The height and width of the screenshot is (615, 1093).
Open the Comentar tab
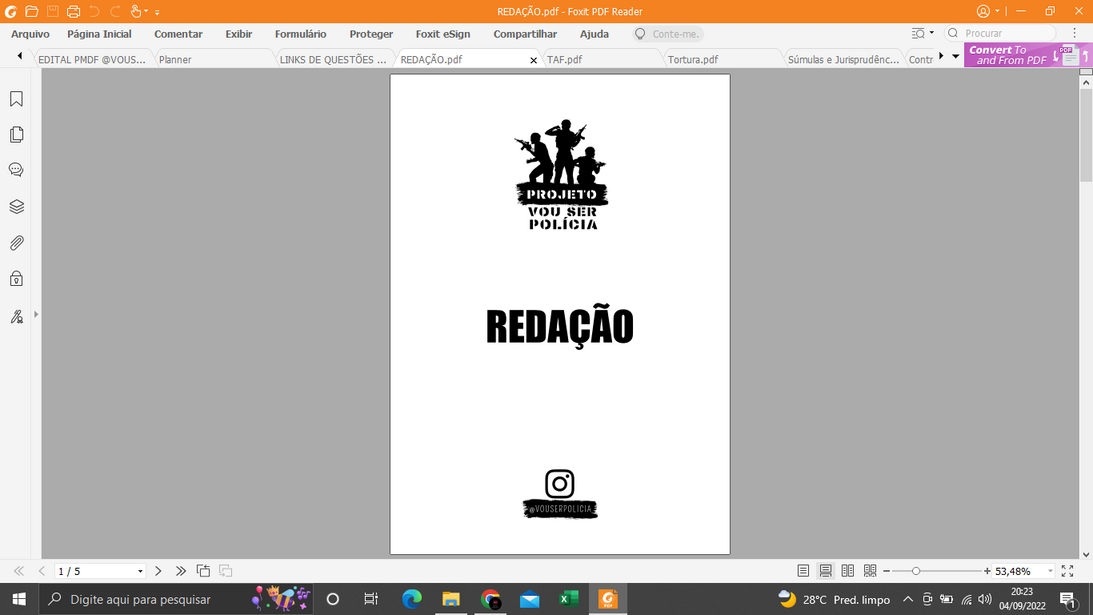tap(178, 34)
